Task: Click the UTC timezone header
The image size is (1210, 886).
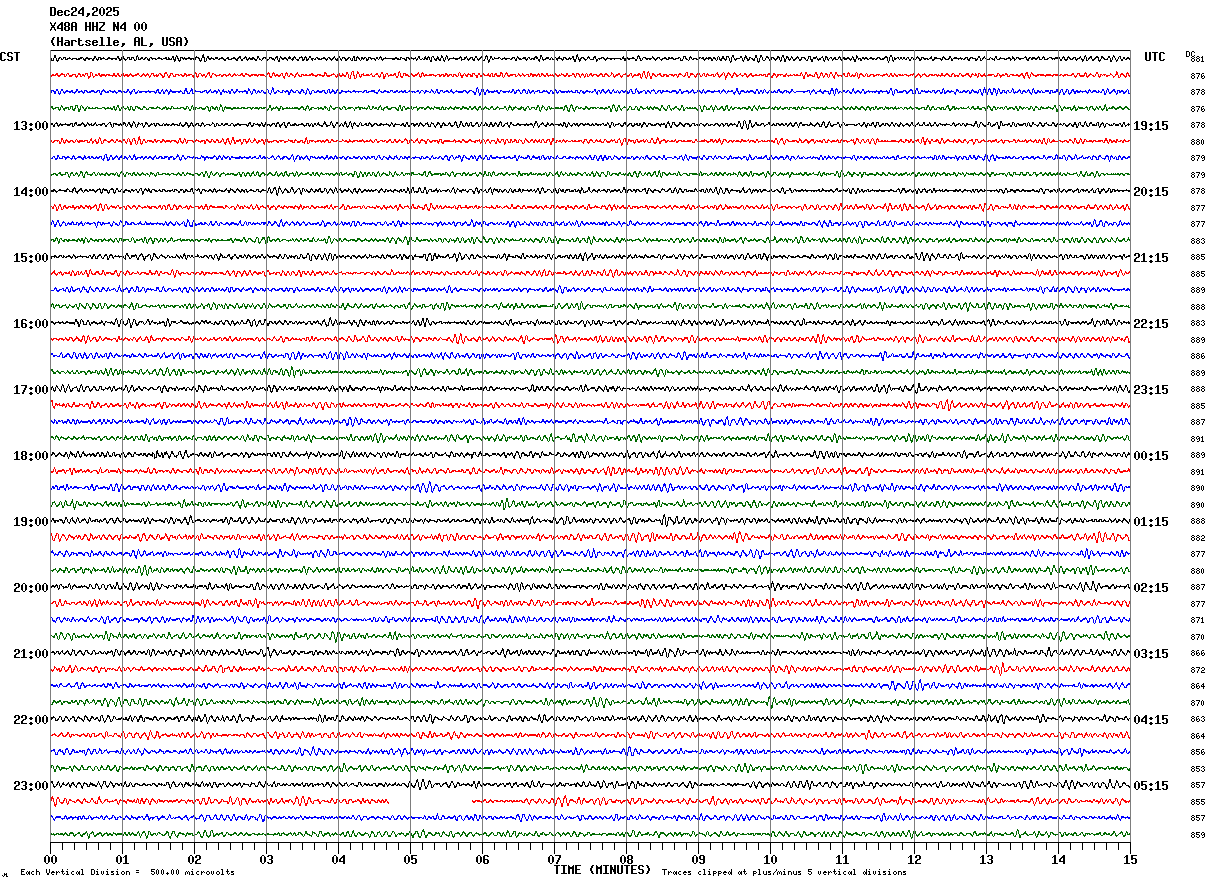Action: [1155, 57]
